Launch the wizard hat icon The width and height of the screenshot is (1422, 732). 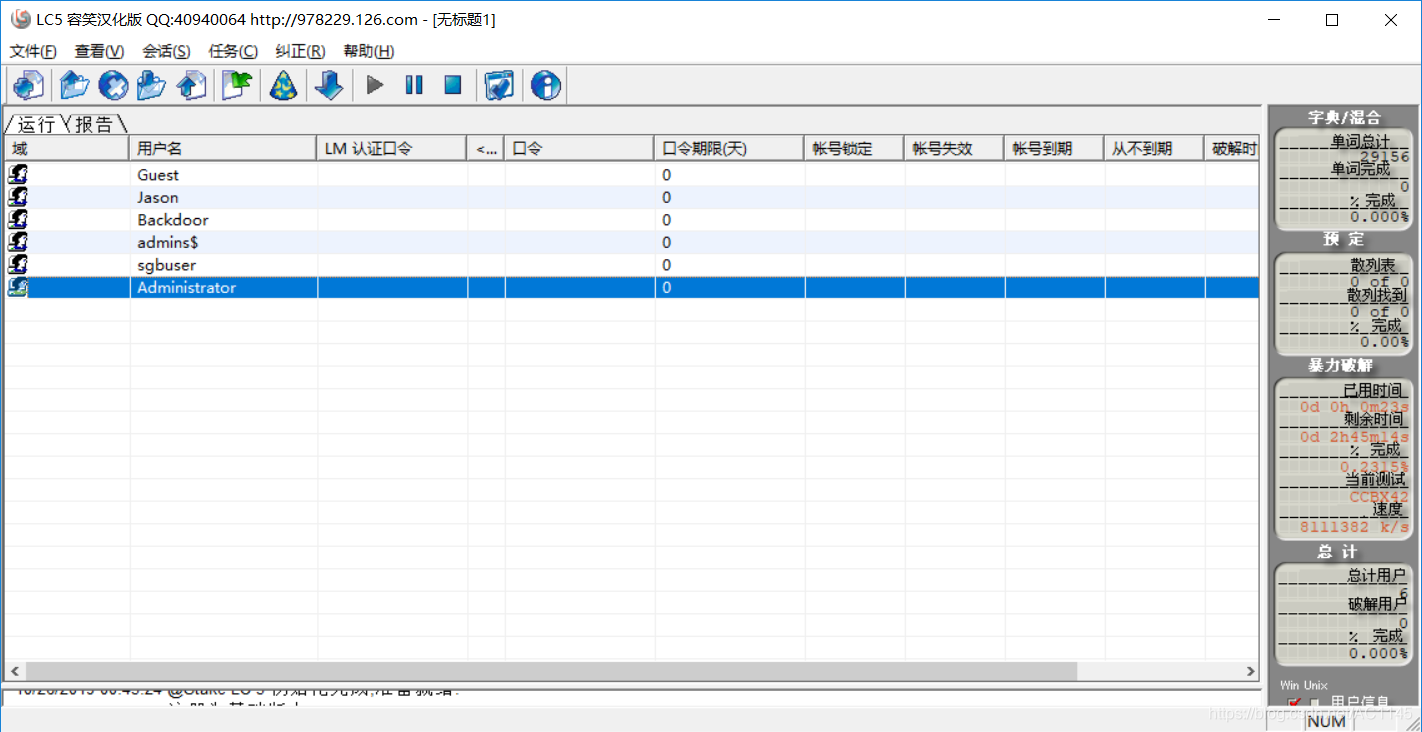pyautogui.click(x=283, y=85)
